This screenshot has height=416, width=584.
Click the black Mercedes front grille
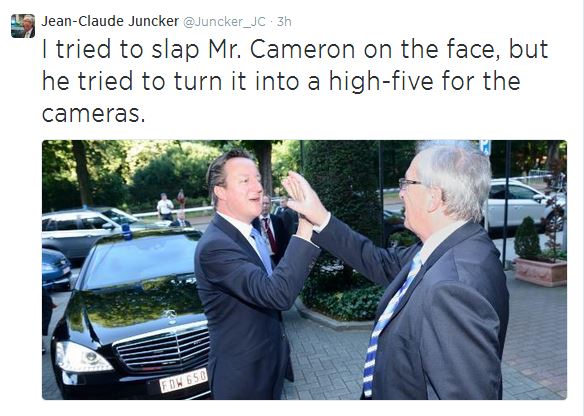[x=163, y=351]
